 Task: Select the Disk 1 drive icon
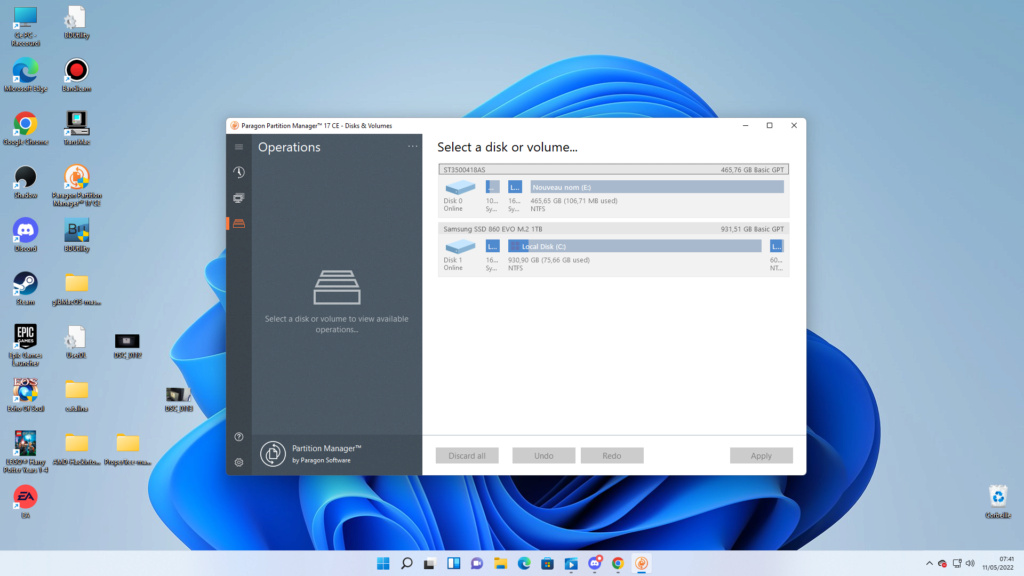click(x=460, y=247)
